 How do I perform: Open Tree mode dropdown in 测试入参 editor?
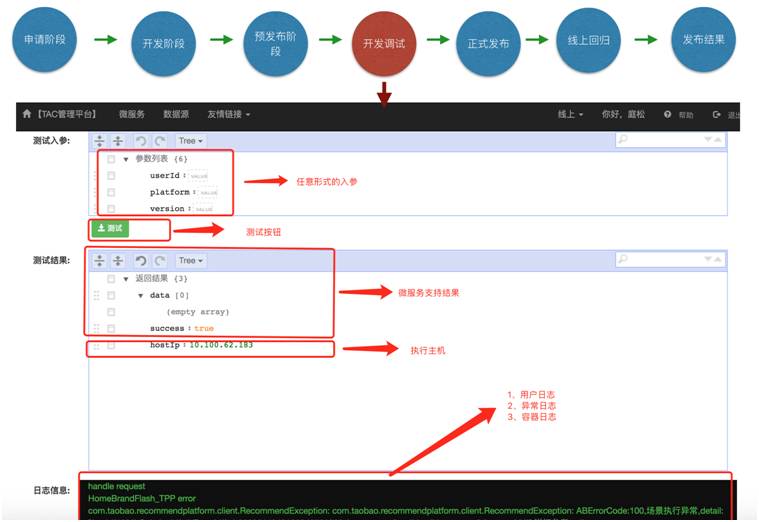191,141
